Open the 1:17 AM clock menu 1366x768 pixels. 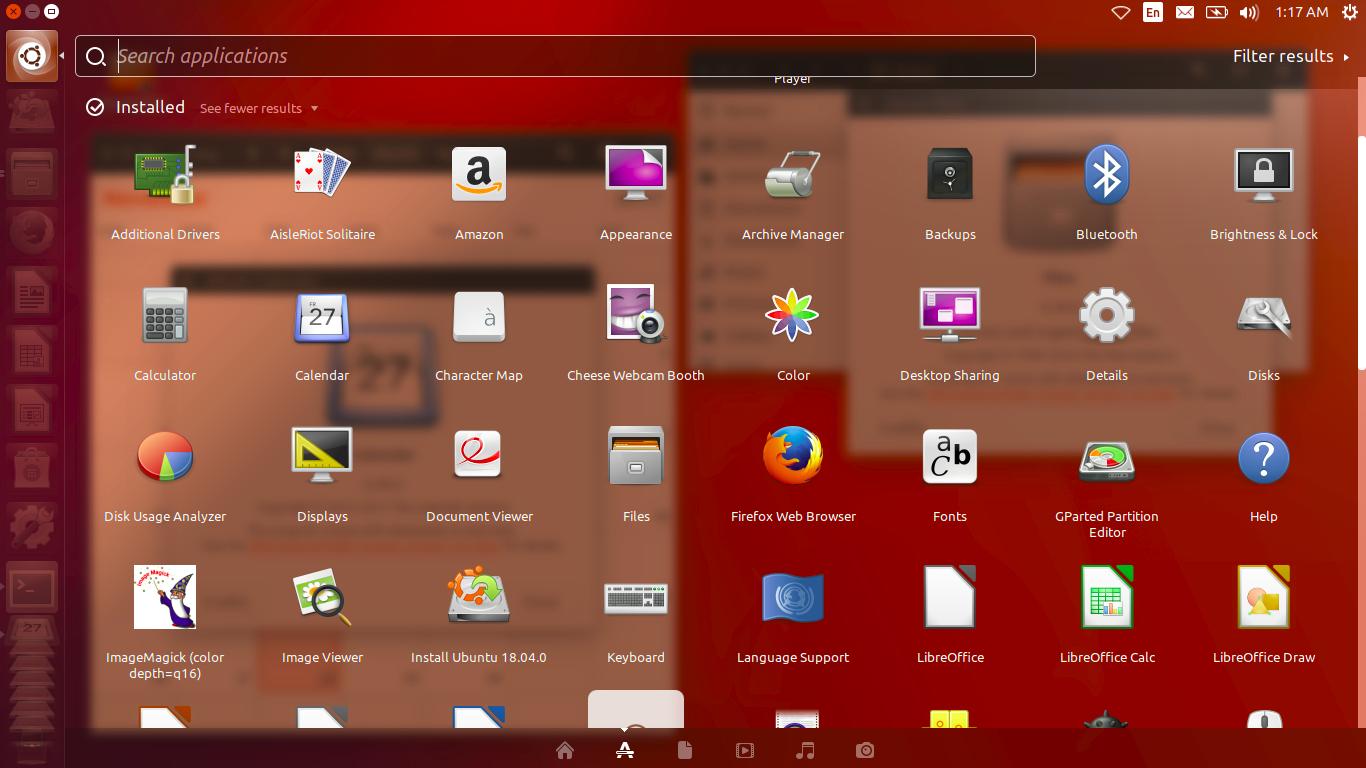point(1302,12)
